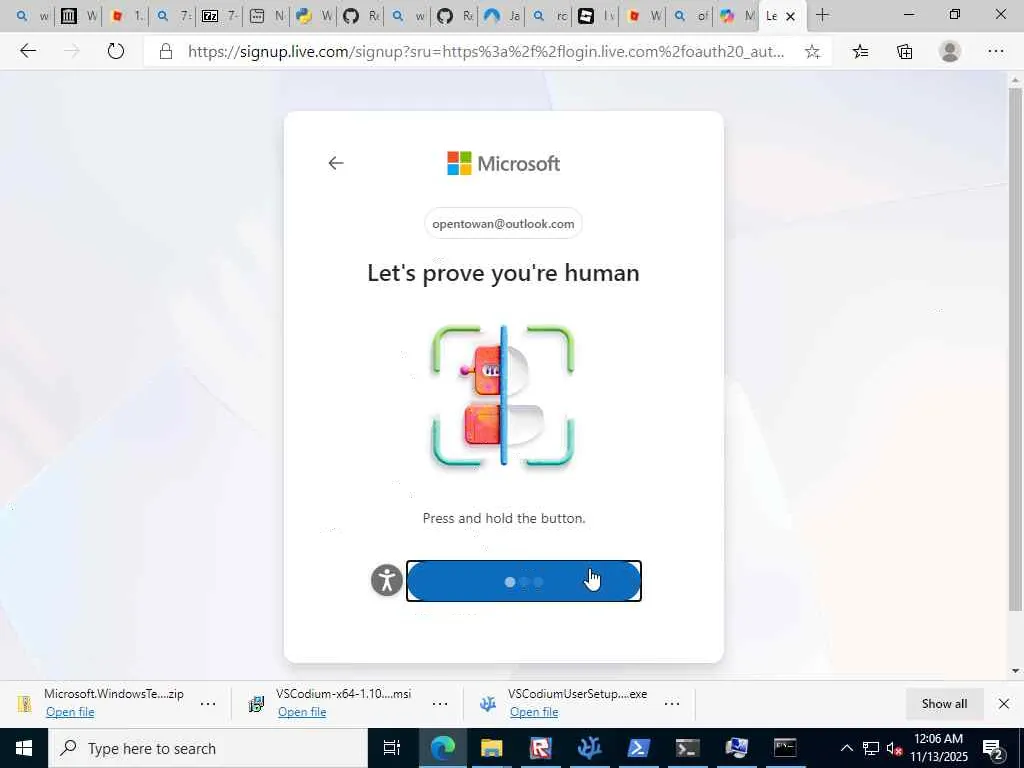The image size is (1024, 768).
Task: Switch to the 7z icon tab
Action: click(x=219, y=16)
